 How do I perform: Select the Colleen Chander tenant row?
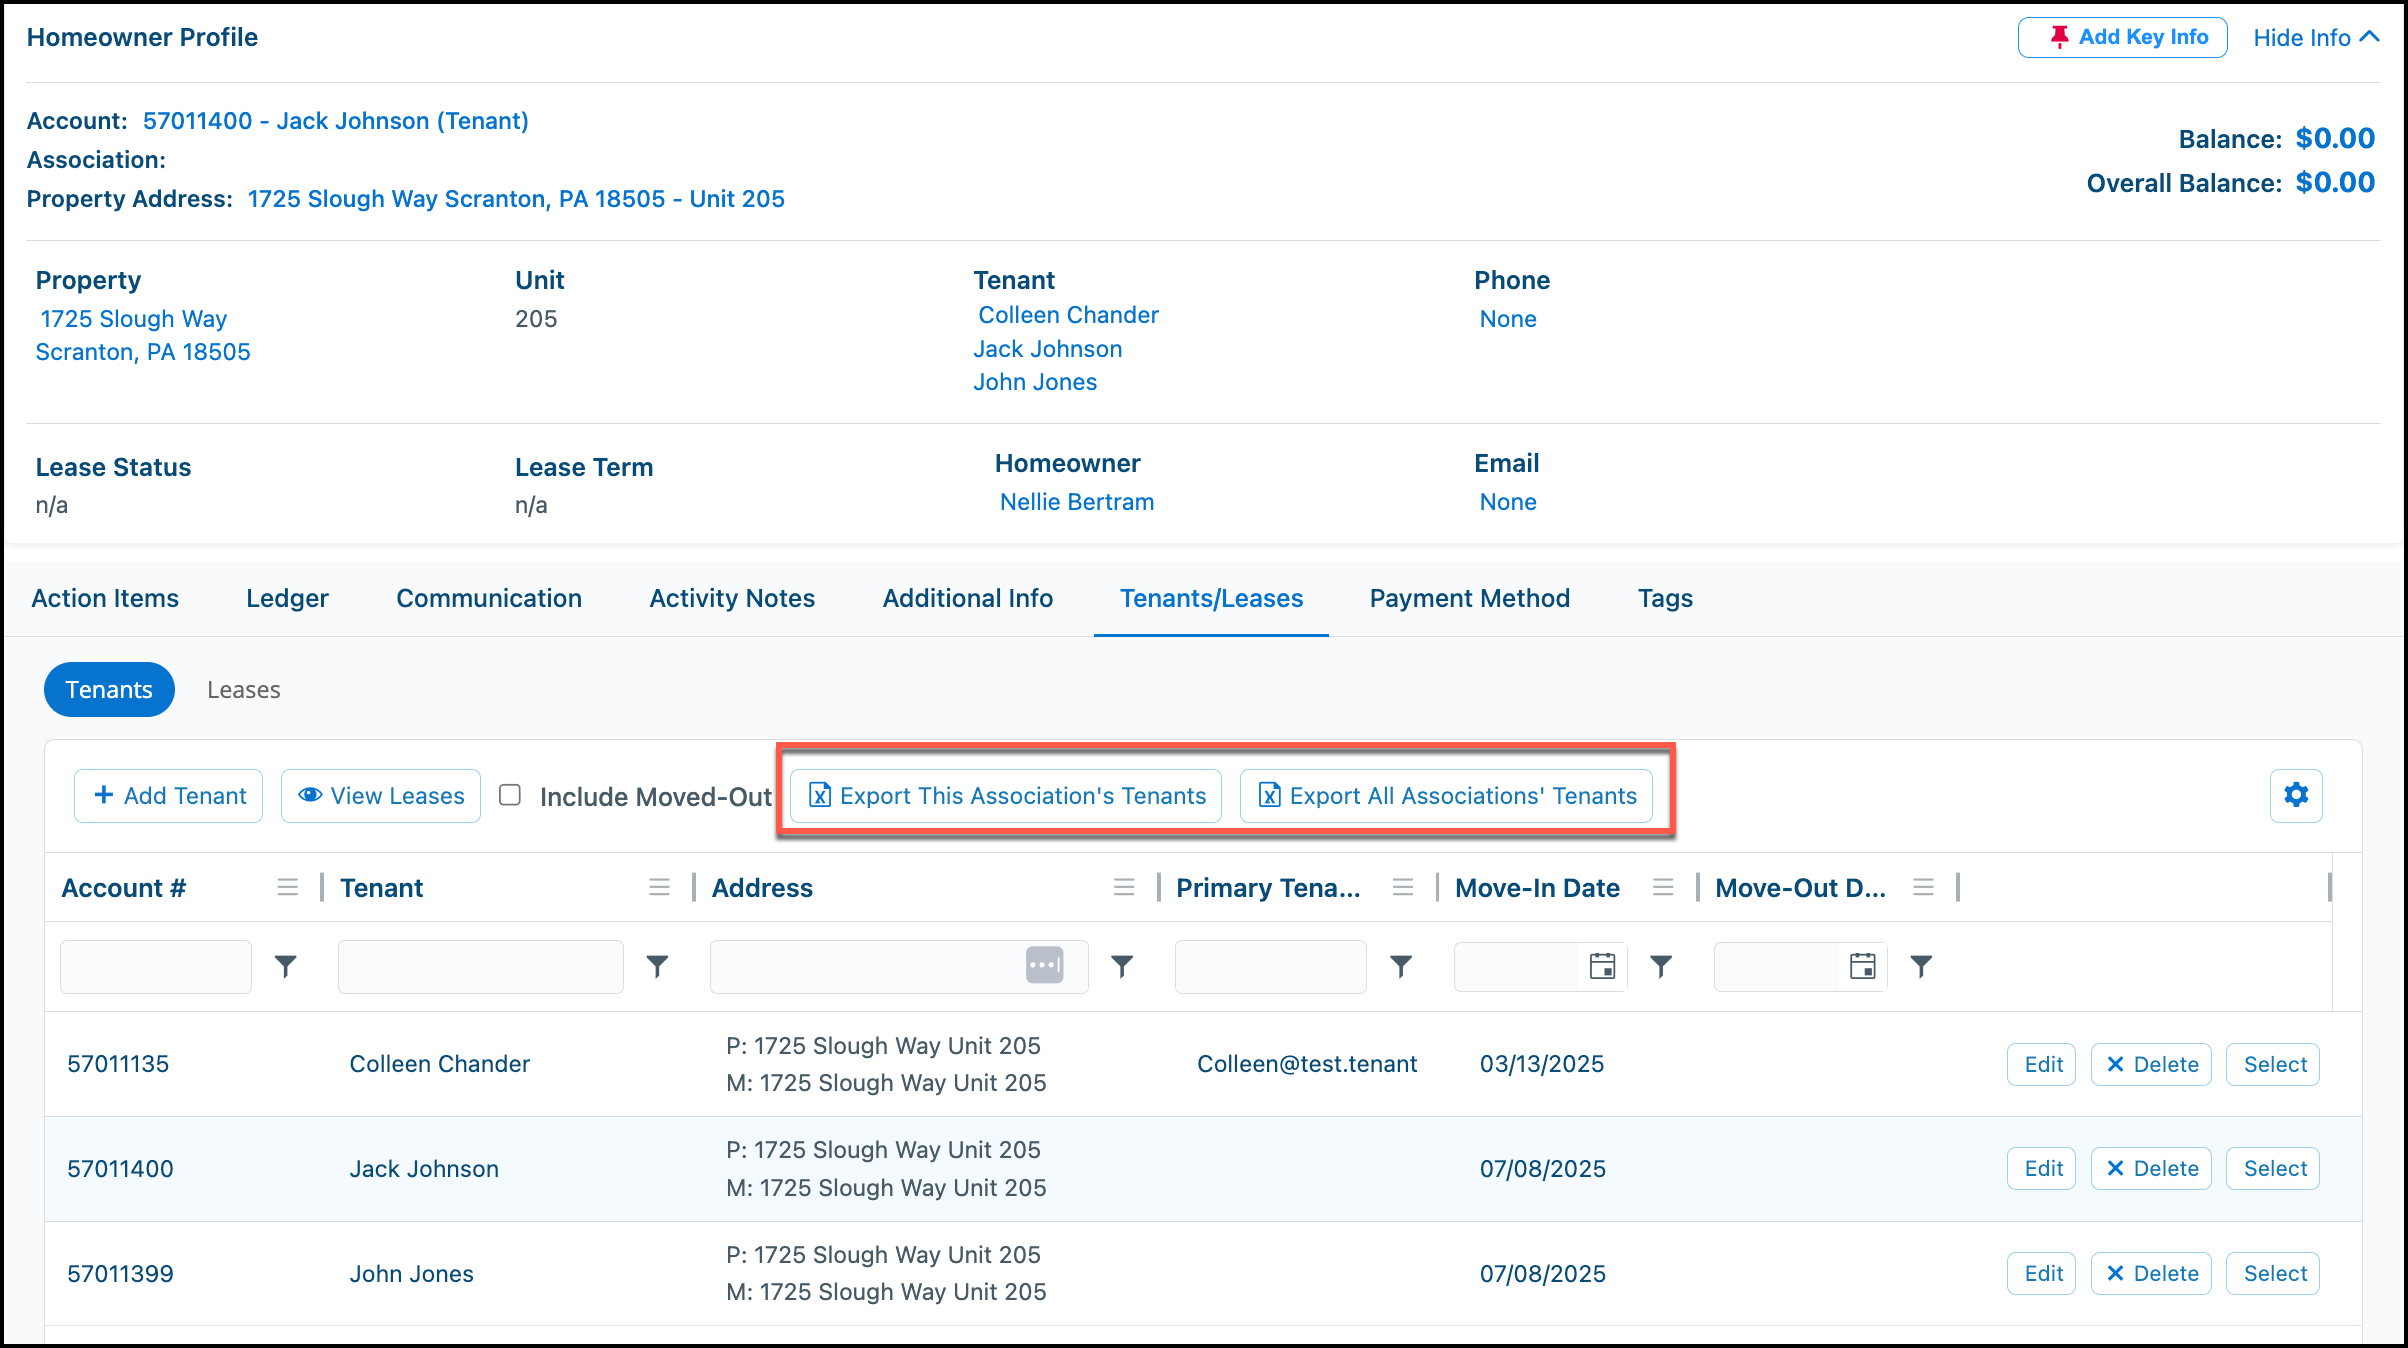click(x=2273, y=1064)
